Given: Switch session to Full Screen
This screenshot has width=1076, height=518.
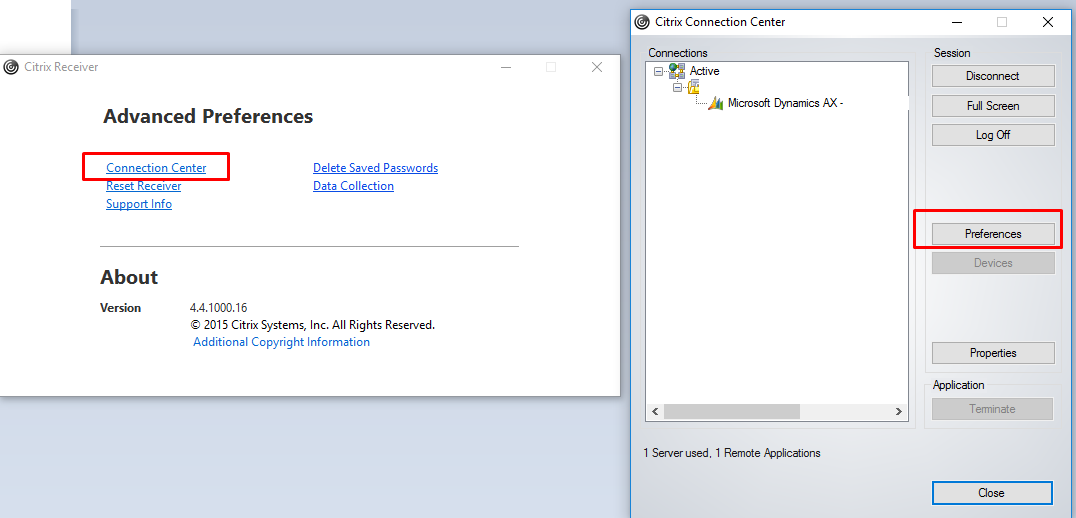Looking at the screenshot, I should click(x=992, y=106).
